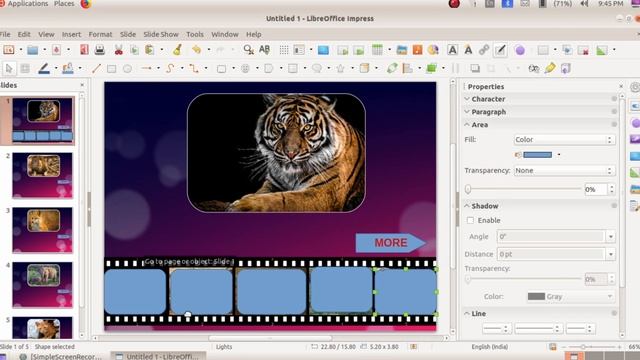
Task: Insert a text box A icon
Action: coord(452,50)
